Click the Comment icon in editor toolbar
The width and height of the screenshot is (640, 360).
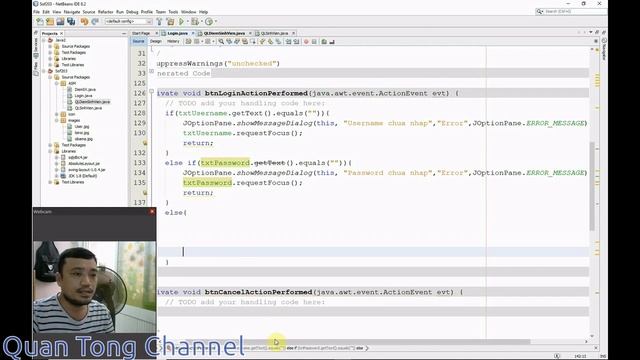[x=324, y=42]
